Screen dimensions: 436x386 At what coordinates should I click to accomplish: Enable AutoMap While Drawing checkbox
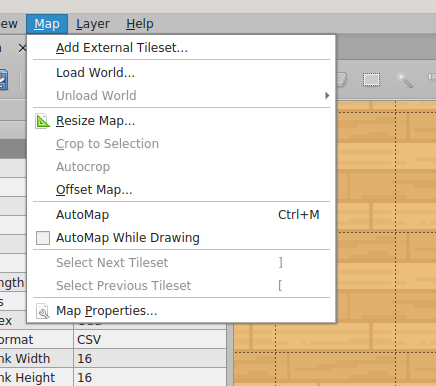43,238
